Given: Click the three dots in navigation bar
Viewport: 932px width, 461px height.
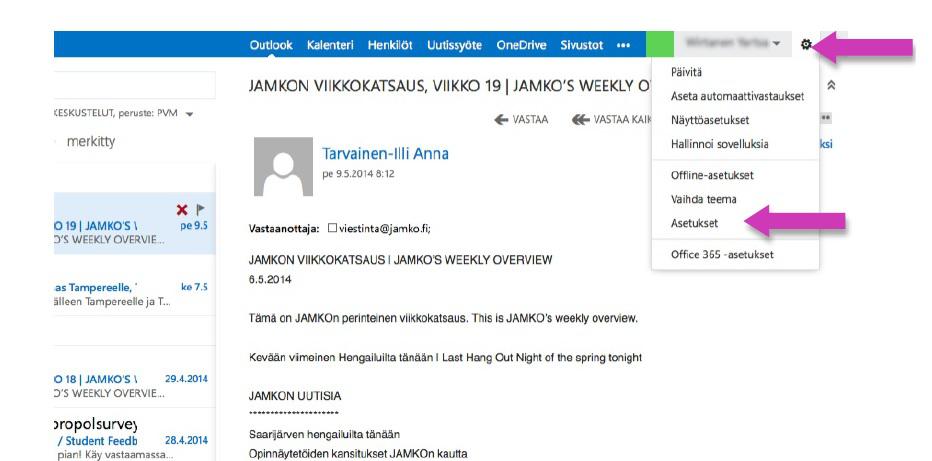Looking at the screenshot, I should [x=624, y=45].
